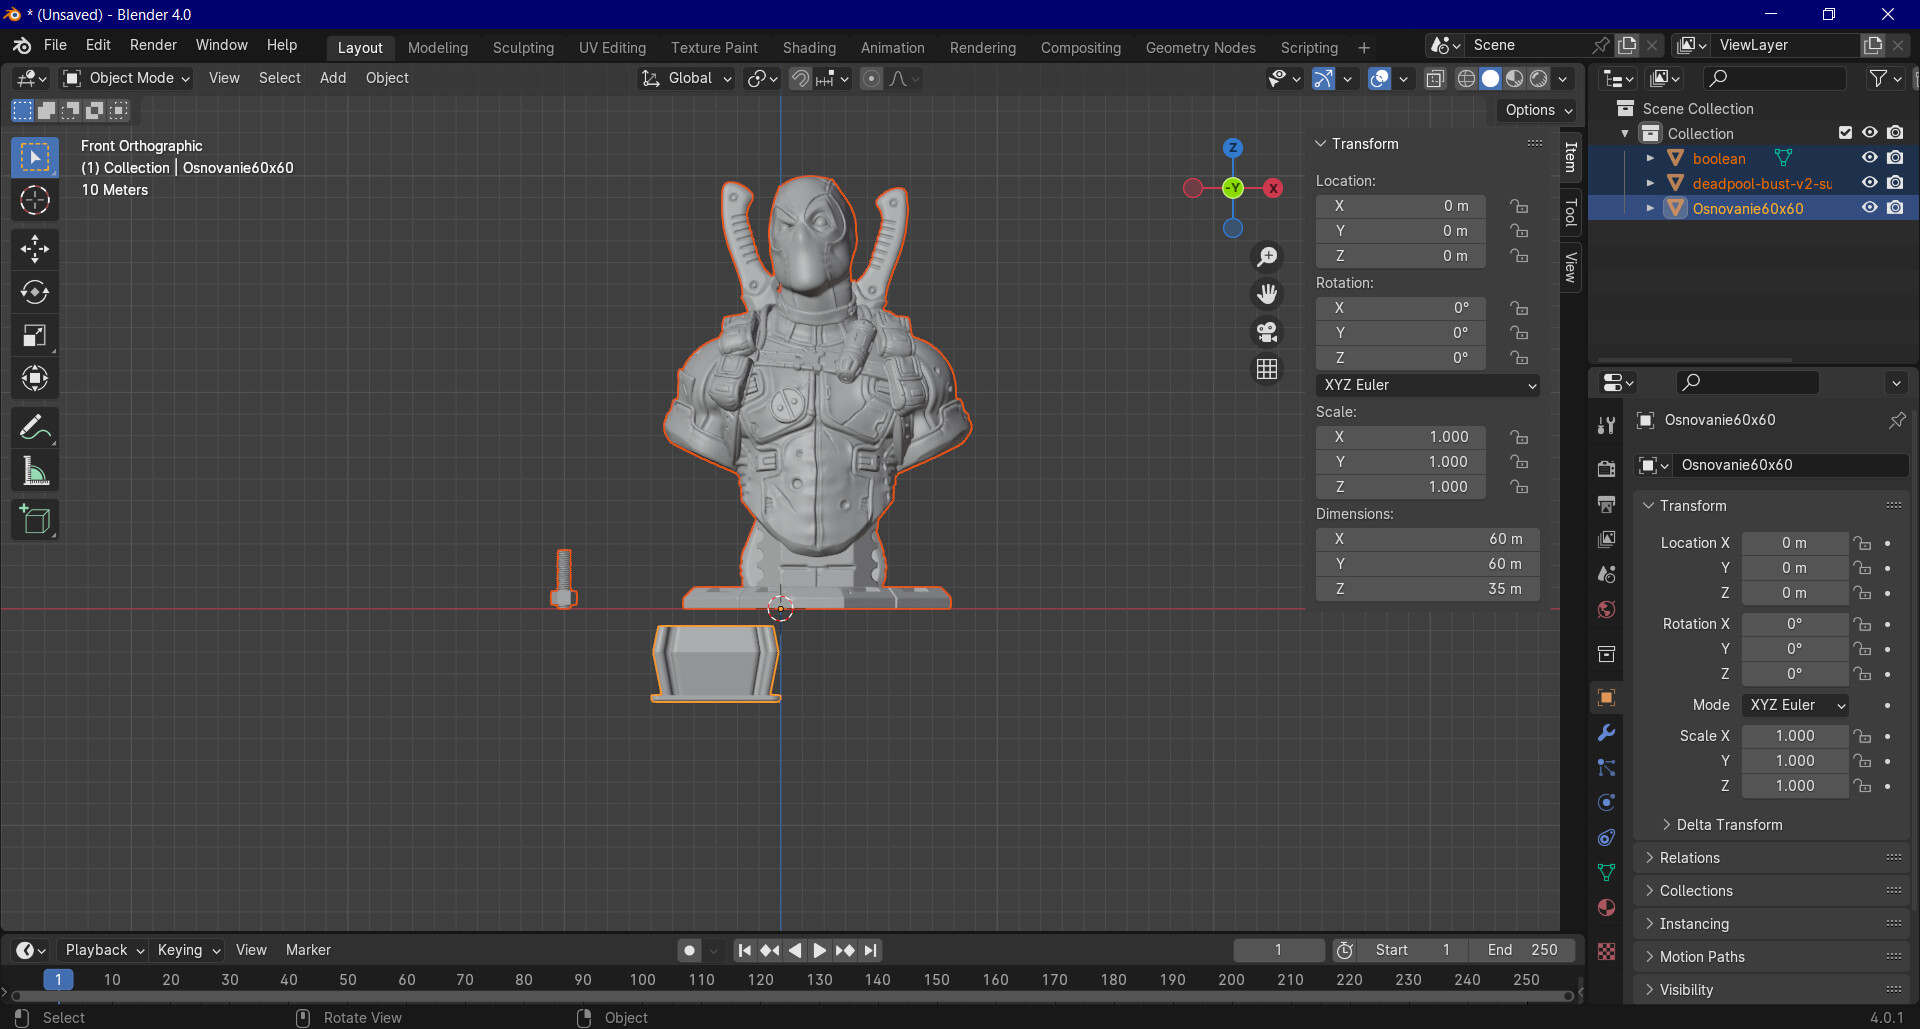The image size is (1920, 1029).
Task: Open the Object Mode dropdown
Action: coord(127,78)
